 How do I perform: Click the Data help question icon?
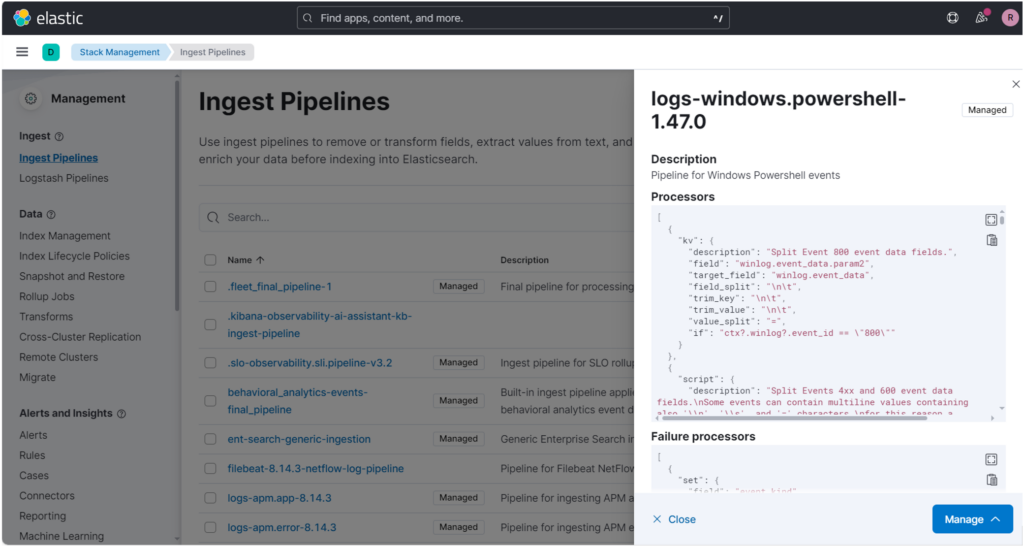coord(51,214)
